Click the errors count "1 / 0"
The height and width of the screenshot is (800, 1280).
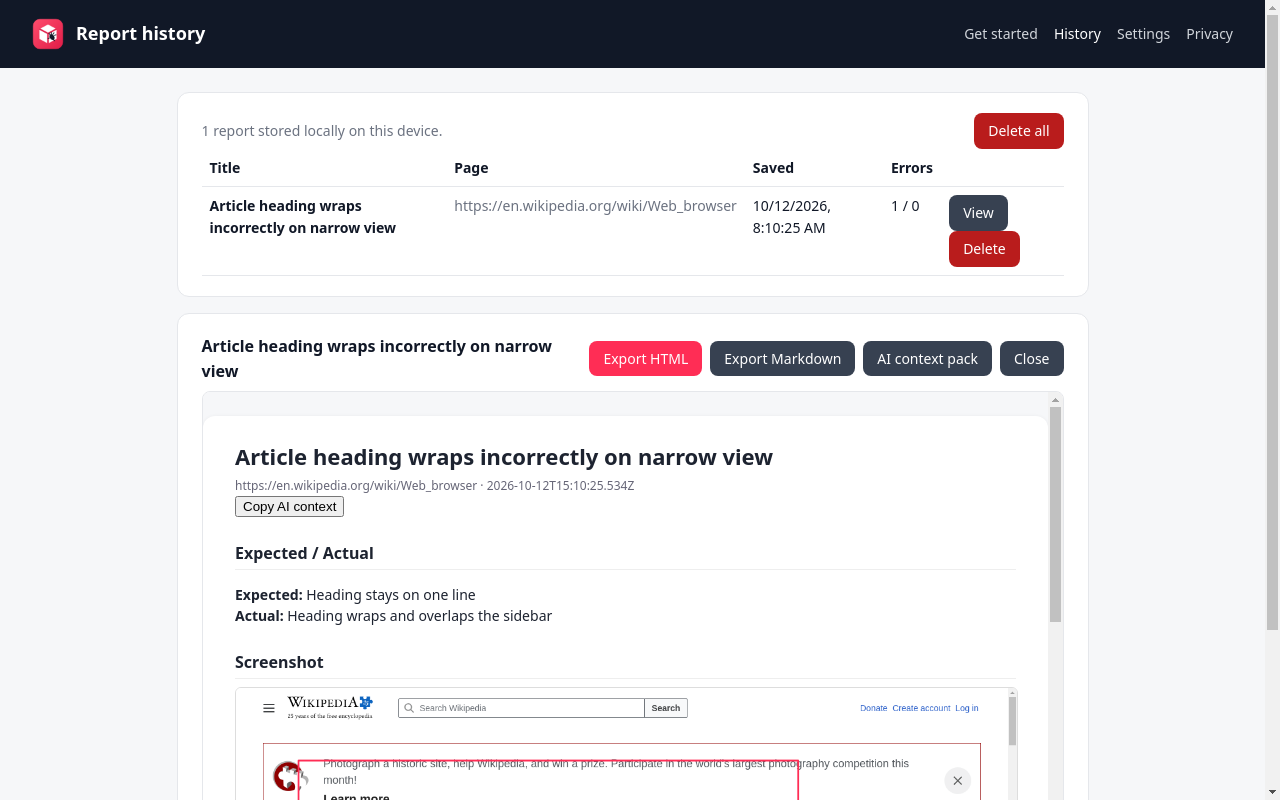tap(905, 206)
